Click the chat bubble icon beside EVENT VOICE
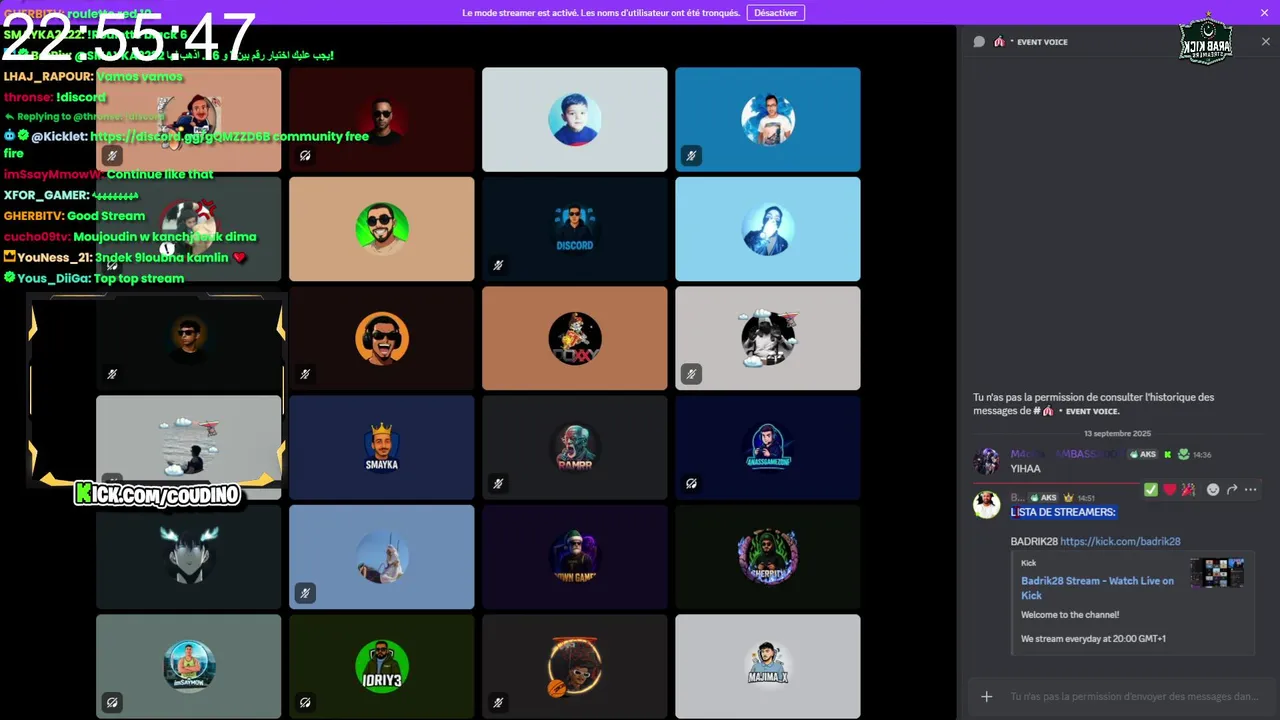Screen dimensions: 1280x720 pos(979,42)
